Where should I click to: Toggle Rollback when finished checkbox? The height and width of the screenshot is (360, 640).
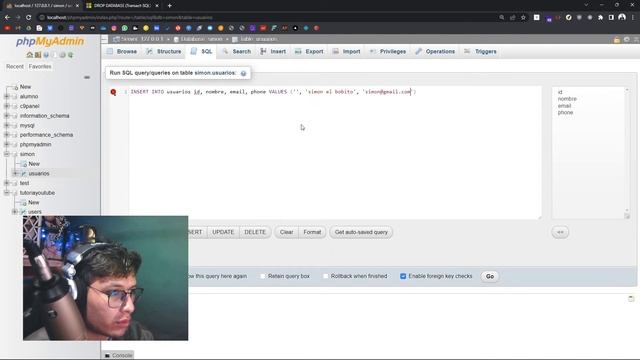coord(325,276)
